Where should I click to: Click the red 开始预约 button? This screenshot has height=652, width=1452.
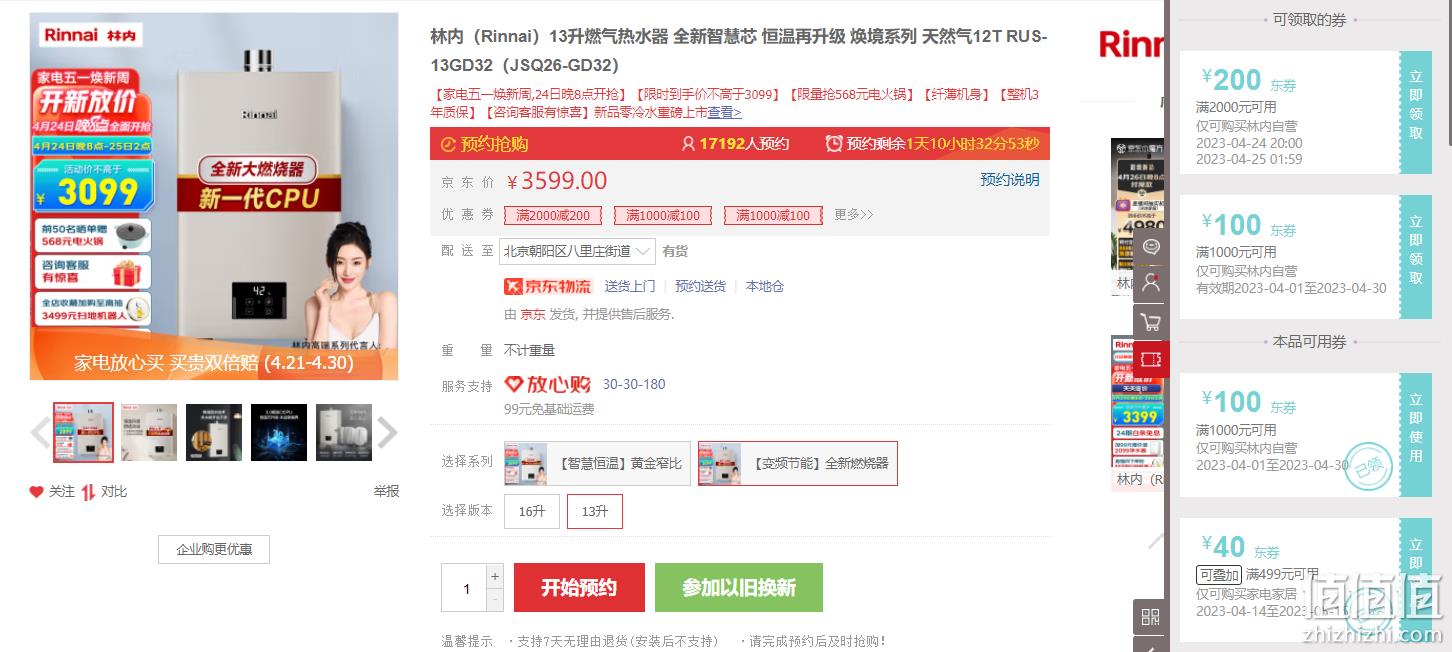[x=579, y=587]
